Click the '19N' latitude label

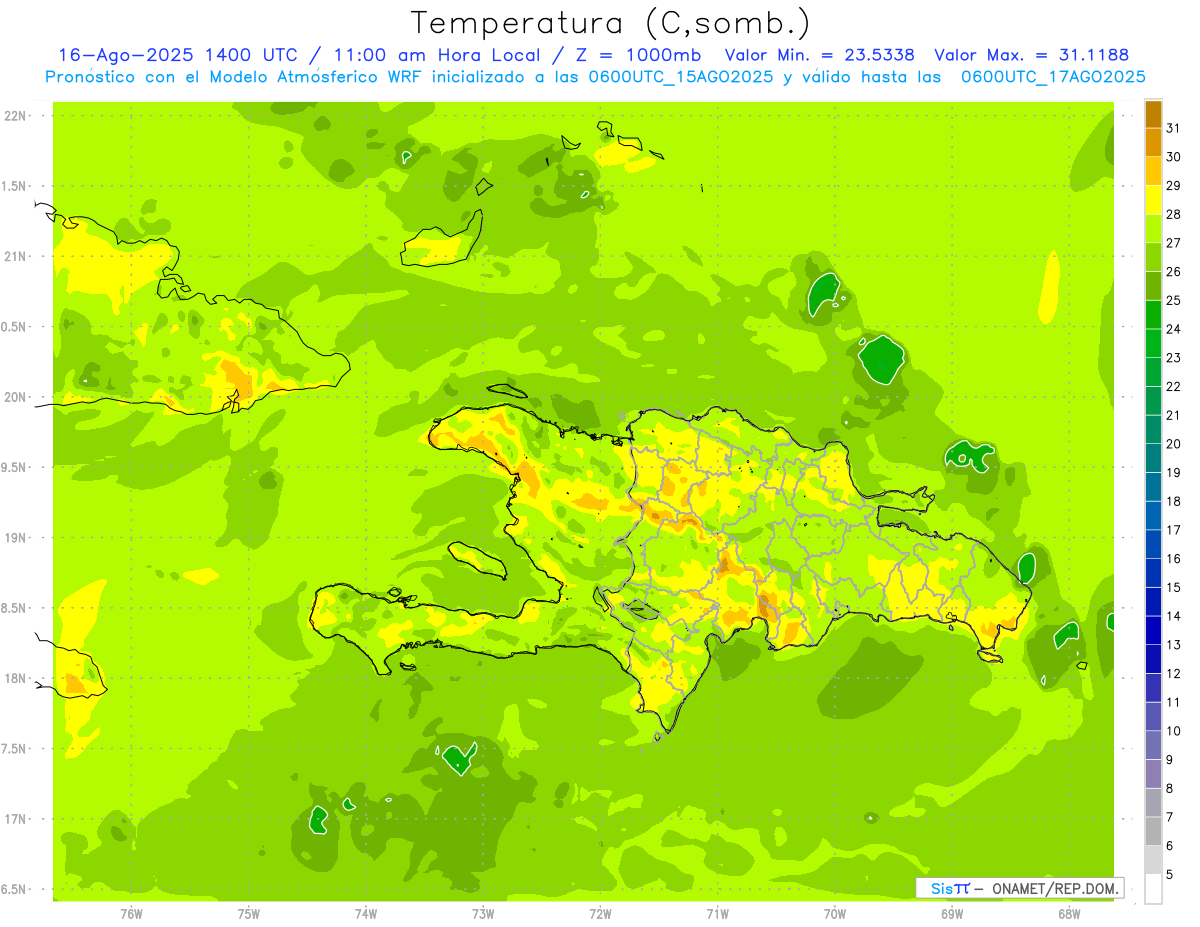click(17, 538)
